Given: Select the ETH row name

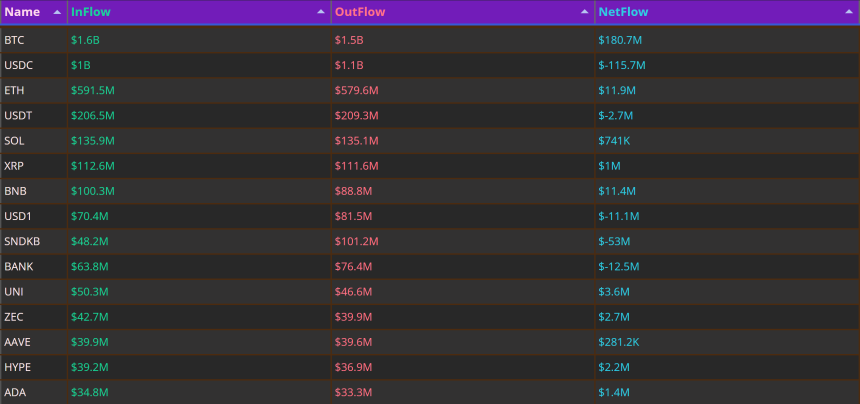Looking at the screenshot, I should click(x=14, y=90).
